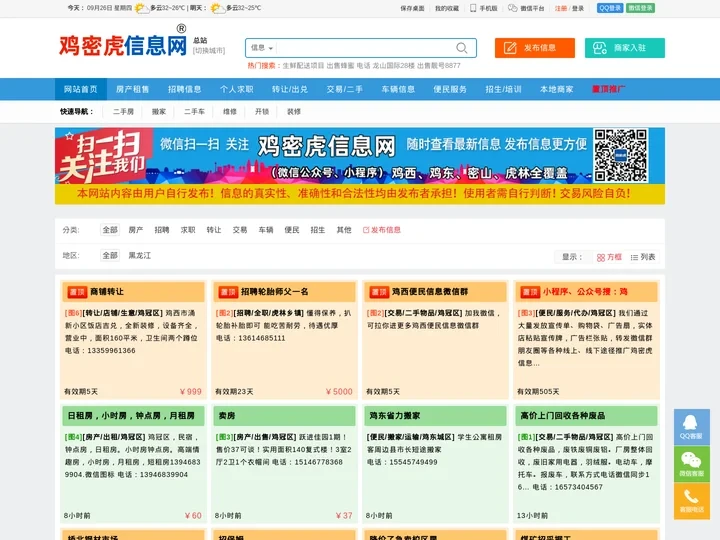720x540 pixels.
Task: Open the 招聘信息 navigation tab
Action: (x=185, y=89)
